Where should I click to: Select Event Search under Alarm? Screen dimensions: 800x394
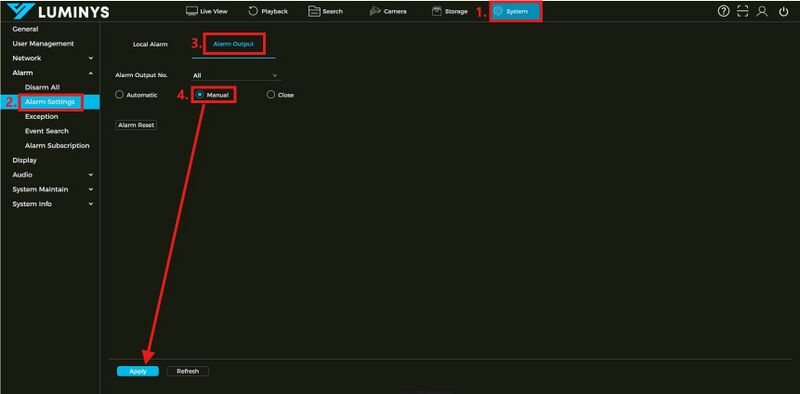tap(46, 131)
